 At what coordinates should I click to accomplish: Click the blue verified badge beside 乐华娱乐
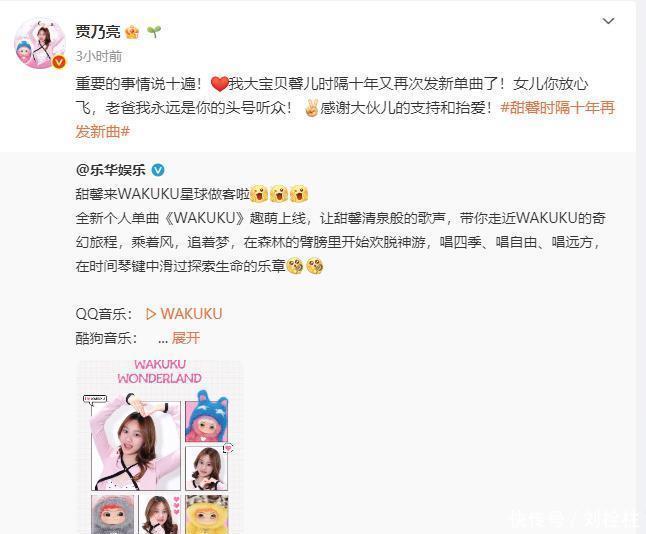158,170
